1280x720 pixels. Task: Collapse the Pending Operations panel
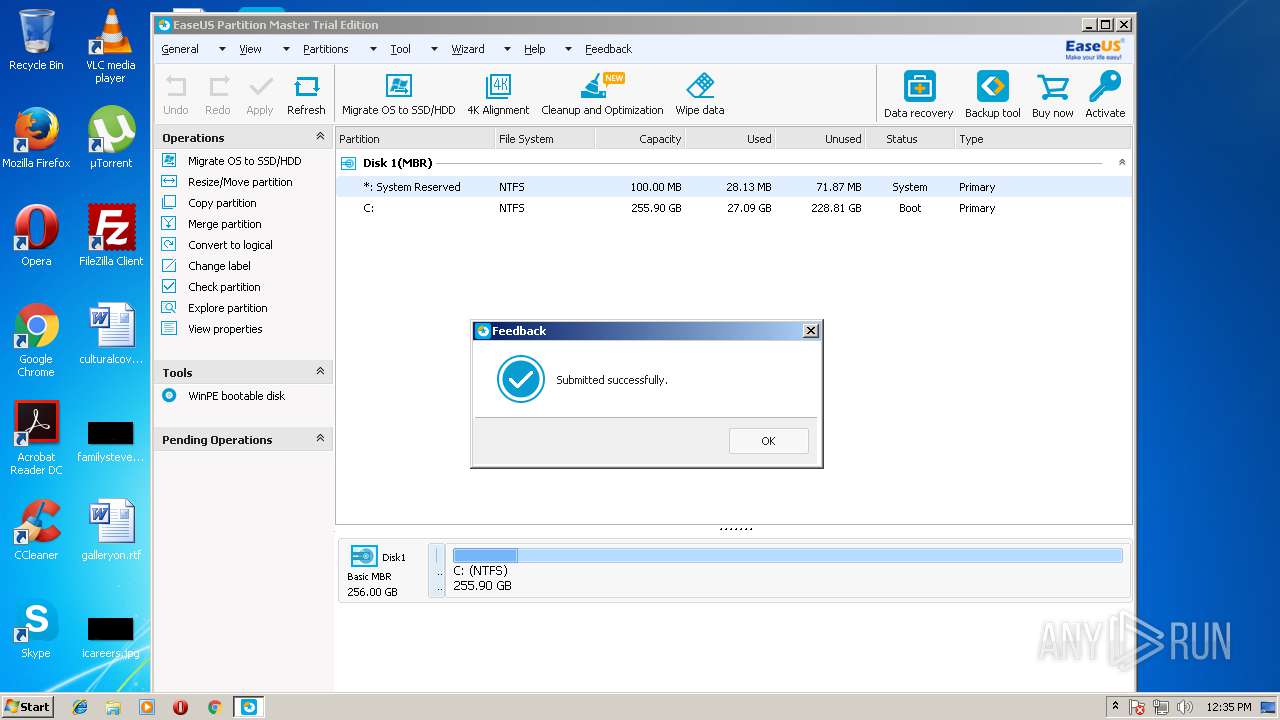pos(320,439)
